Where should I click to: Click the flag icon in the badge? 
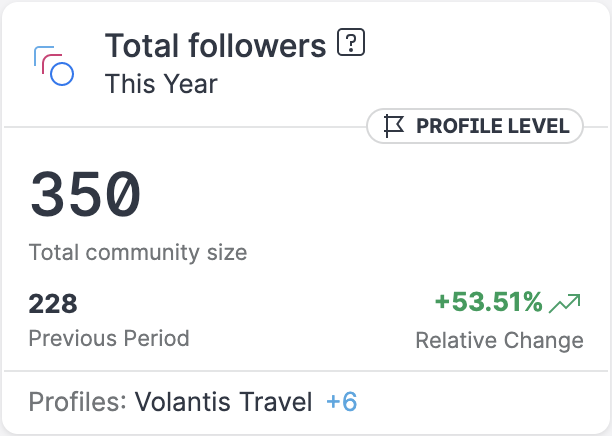point(394,126)
